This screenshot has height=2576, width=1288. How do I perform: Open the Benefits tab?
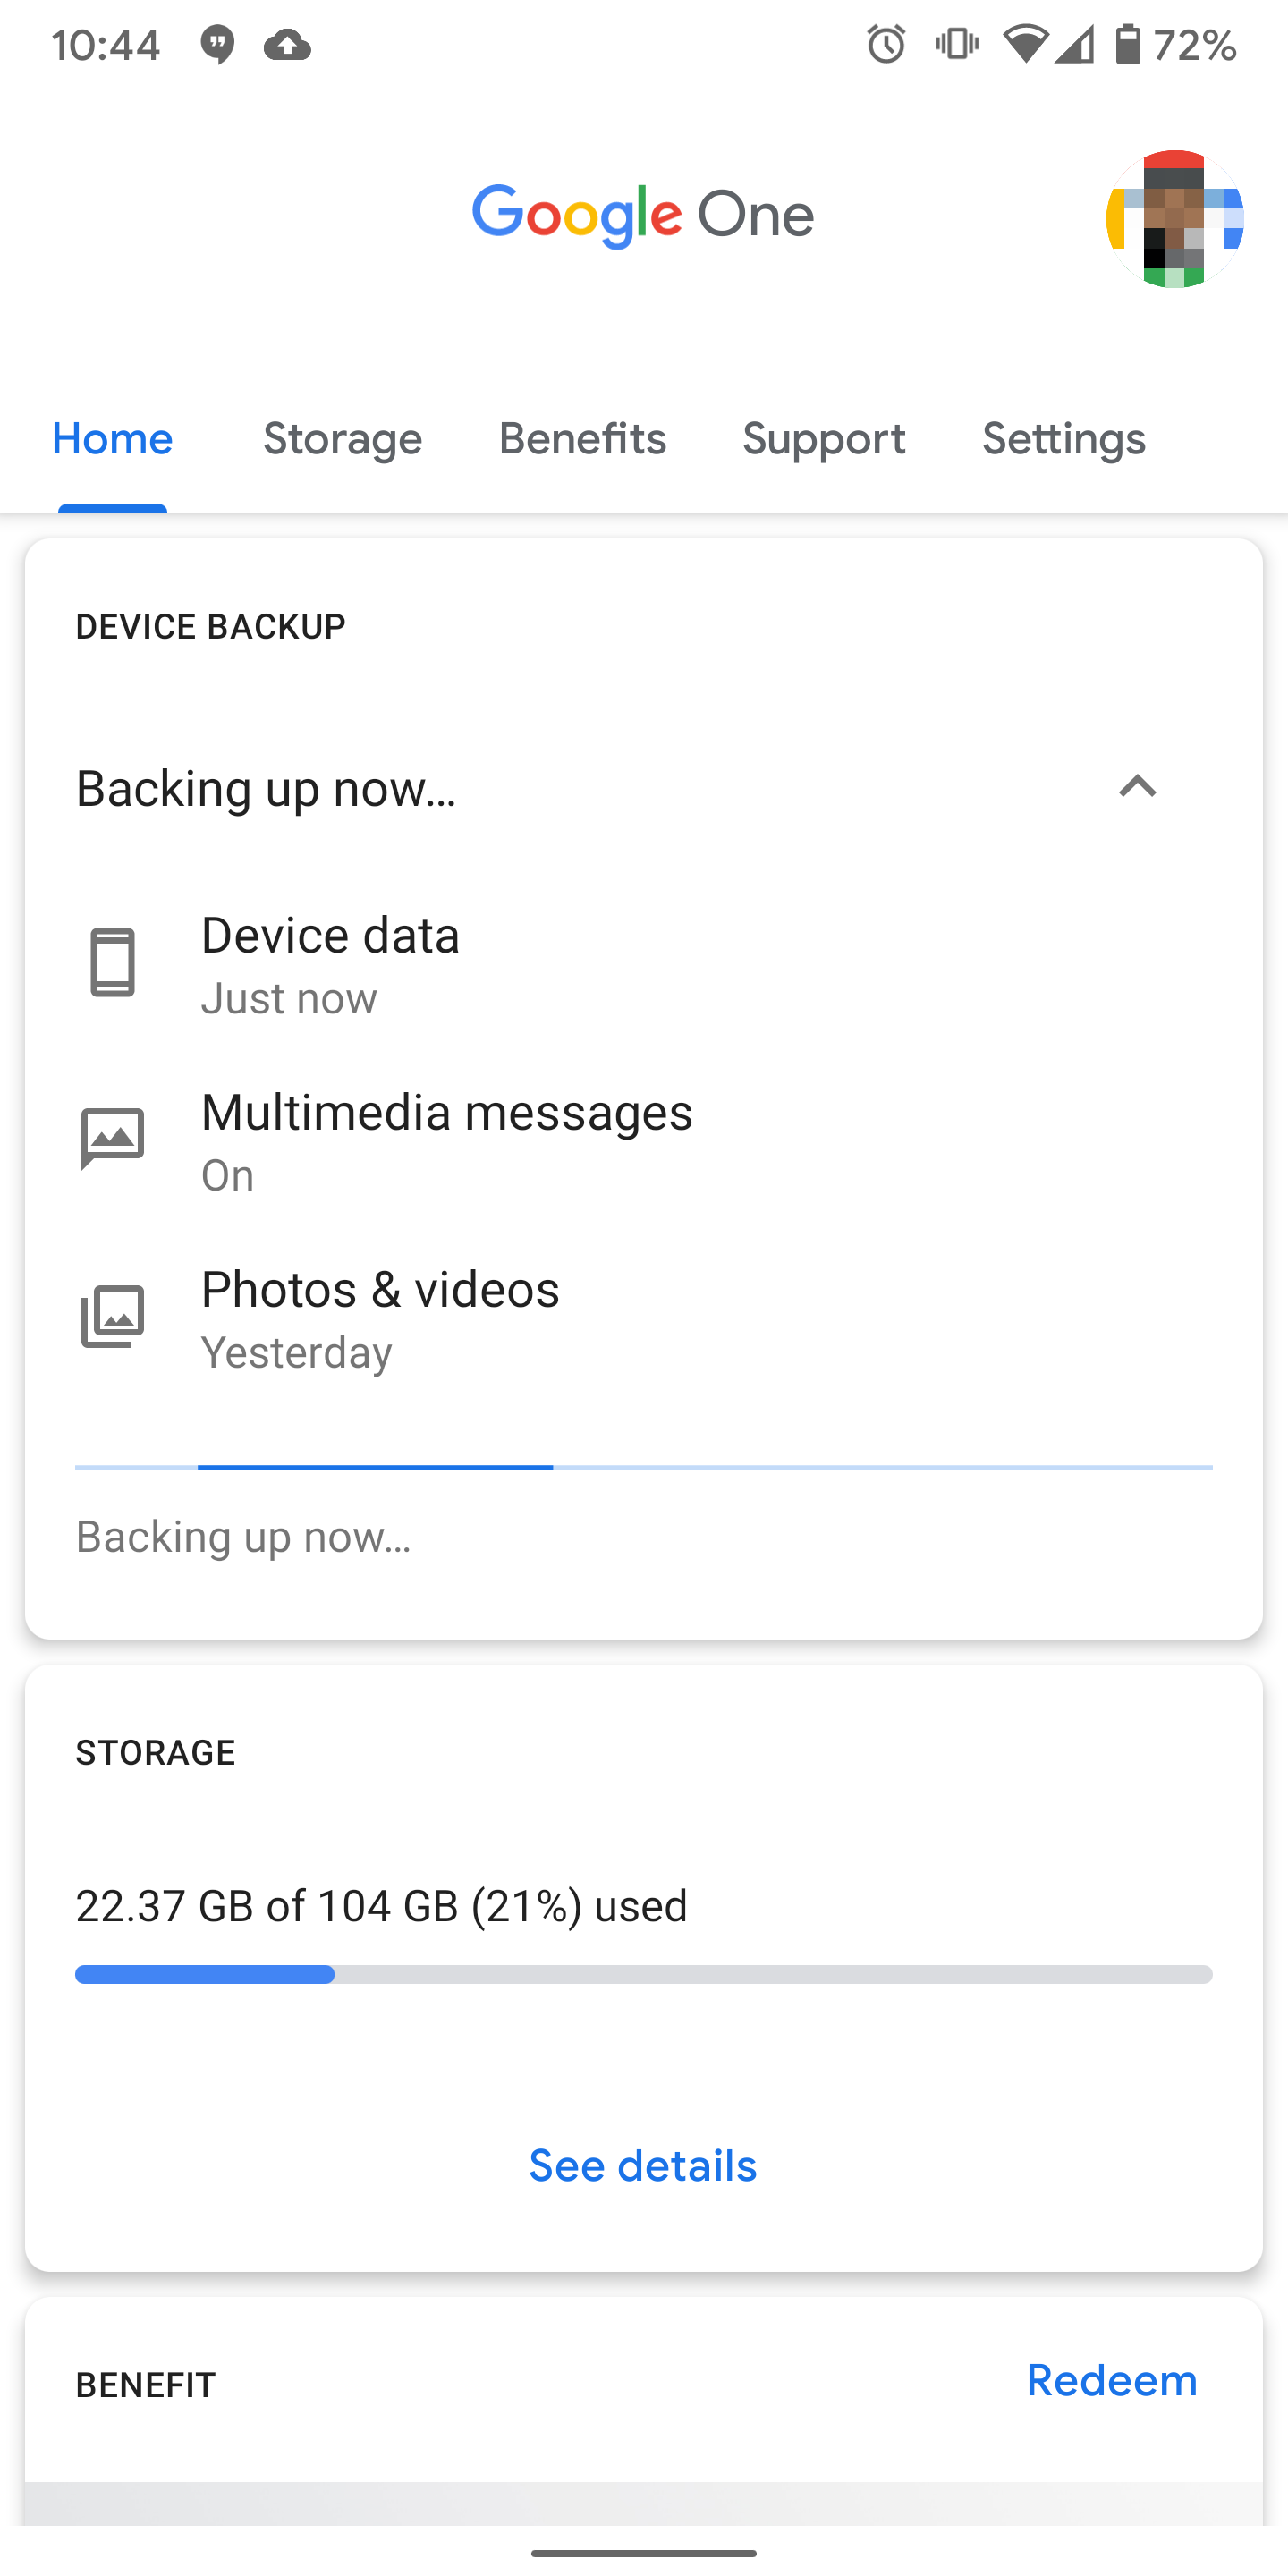coord(581,438)
